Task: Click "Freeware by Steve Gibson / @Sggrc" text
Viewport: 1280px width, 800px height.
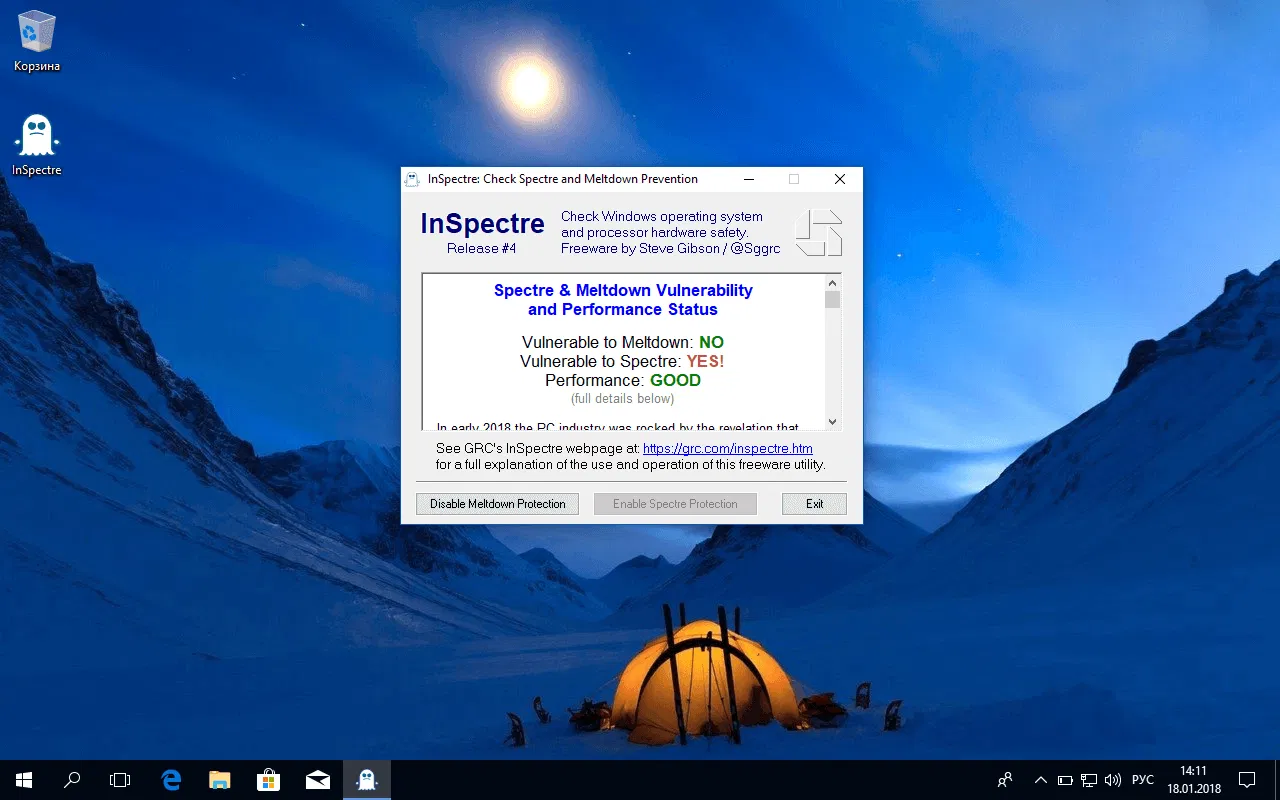Action: [671, 248]
